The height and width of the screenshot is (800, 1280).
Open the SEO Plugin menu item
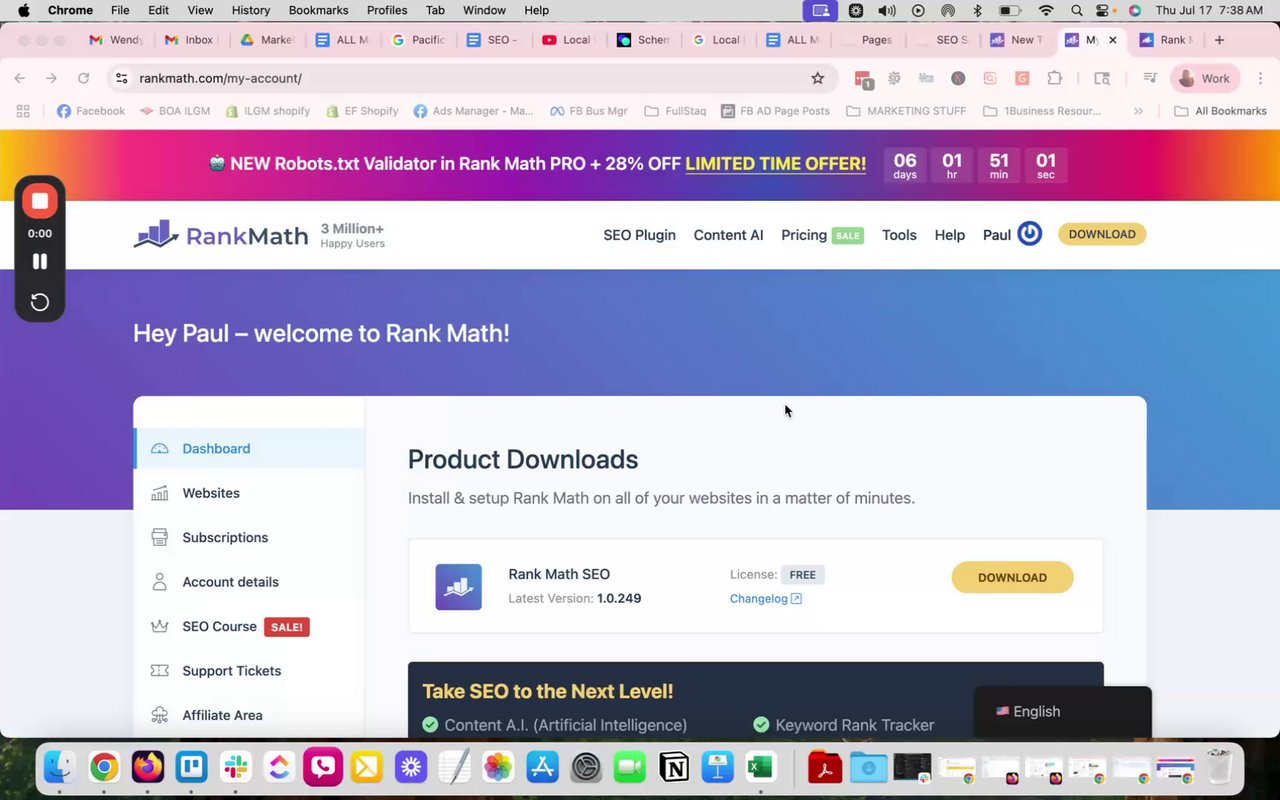pyautogui.click(x=639, y=235)
